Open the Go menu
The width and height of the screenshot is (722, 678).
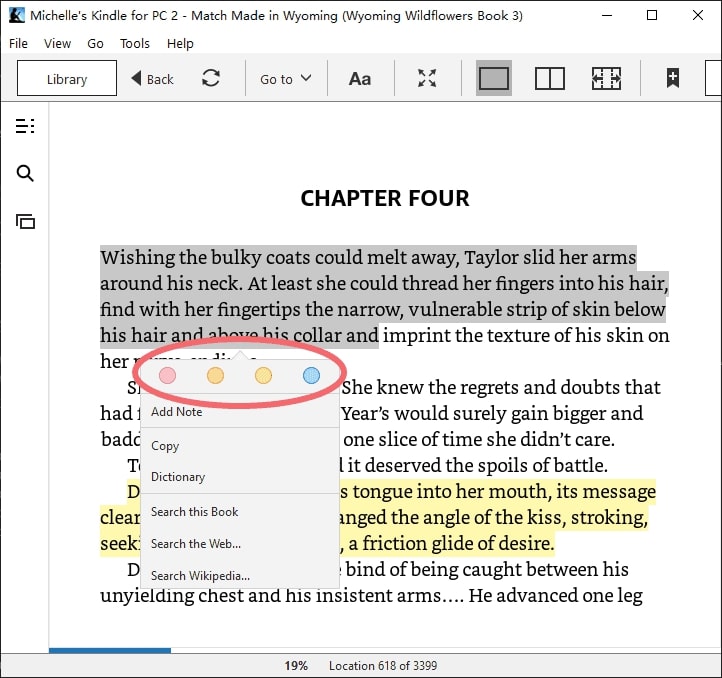[x=95, y=43]
